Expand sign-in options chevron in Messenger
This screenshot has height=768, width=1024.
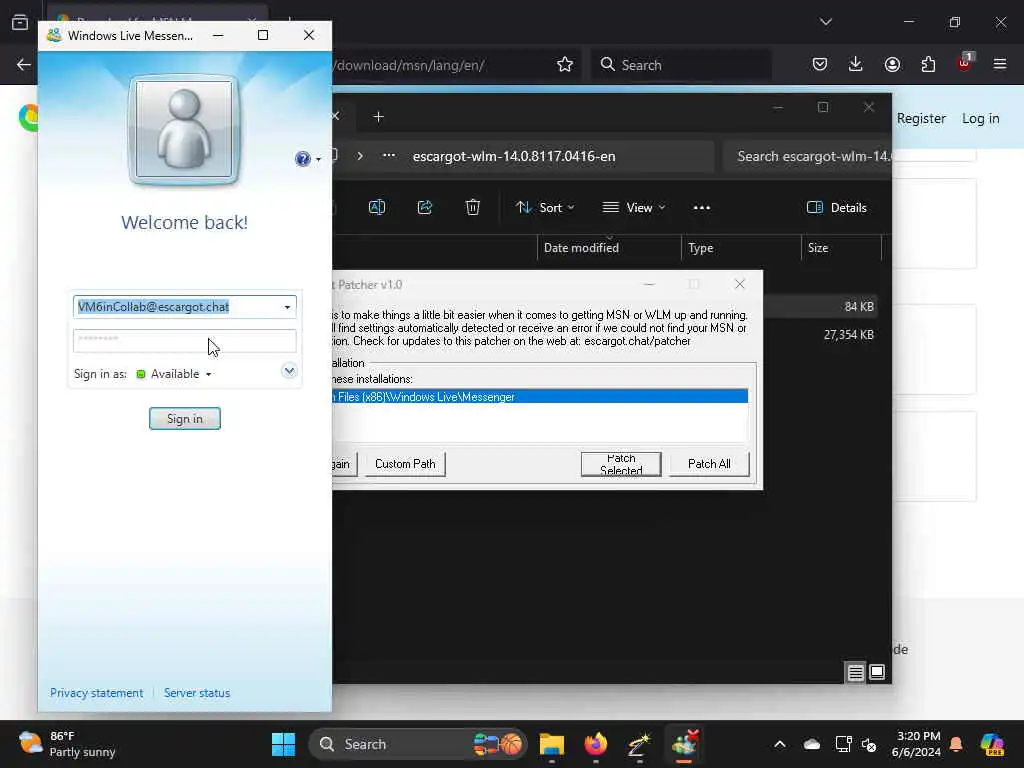(289, 371)
